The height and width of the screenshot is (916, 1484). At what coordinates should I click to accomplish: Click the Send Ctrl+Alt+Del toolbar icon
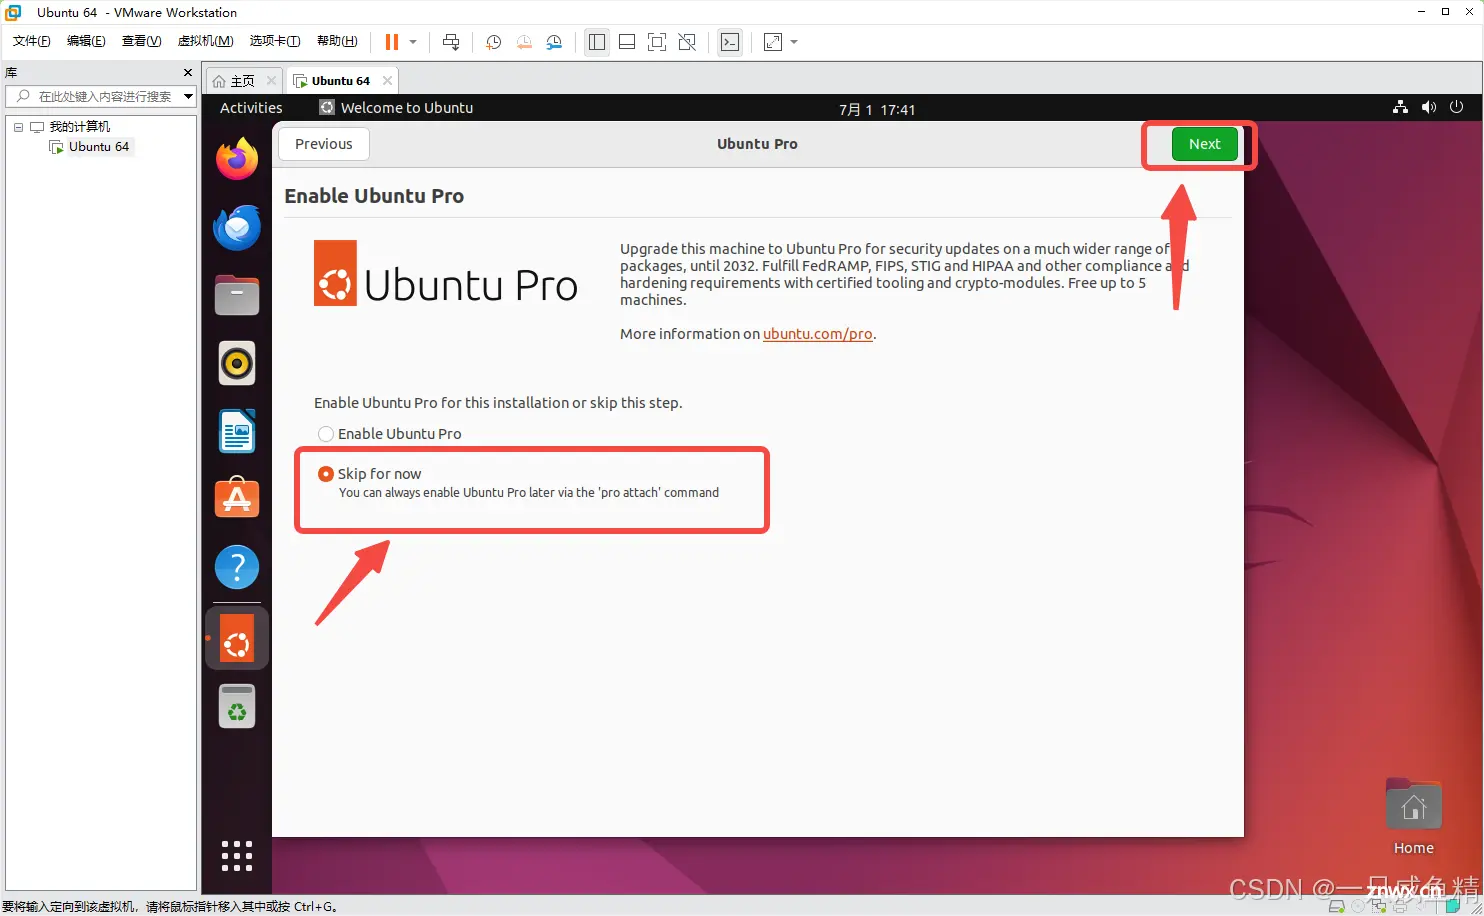click(x=451, y=42)
